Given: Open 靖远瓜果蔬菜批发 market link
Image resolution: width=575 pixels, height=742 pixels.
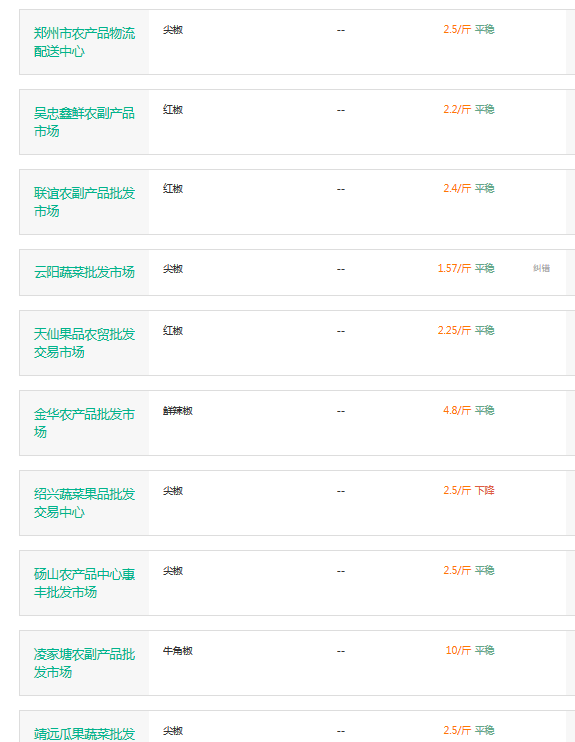Looking at the screenshot, I should 84,733.
